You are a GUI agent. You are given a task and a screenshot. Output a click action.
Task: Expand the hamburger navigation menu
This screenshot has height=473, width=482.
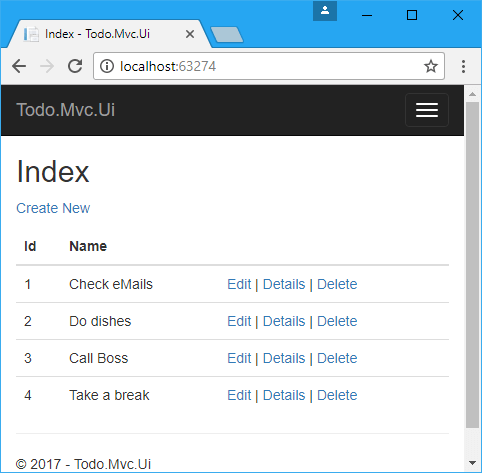[x=427, y=110]
